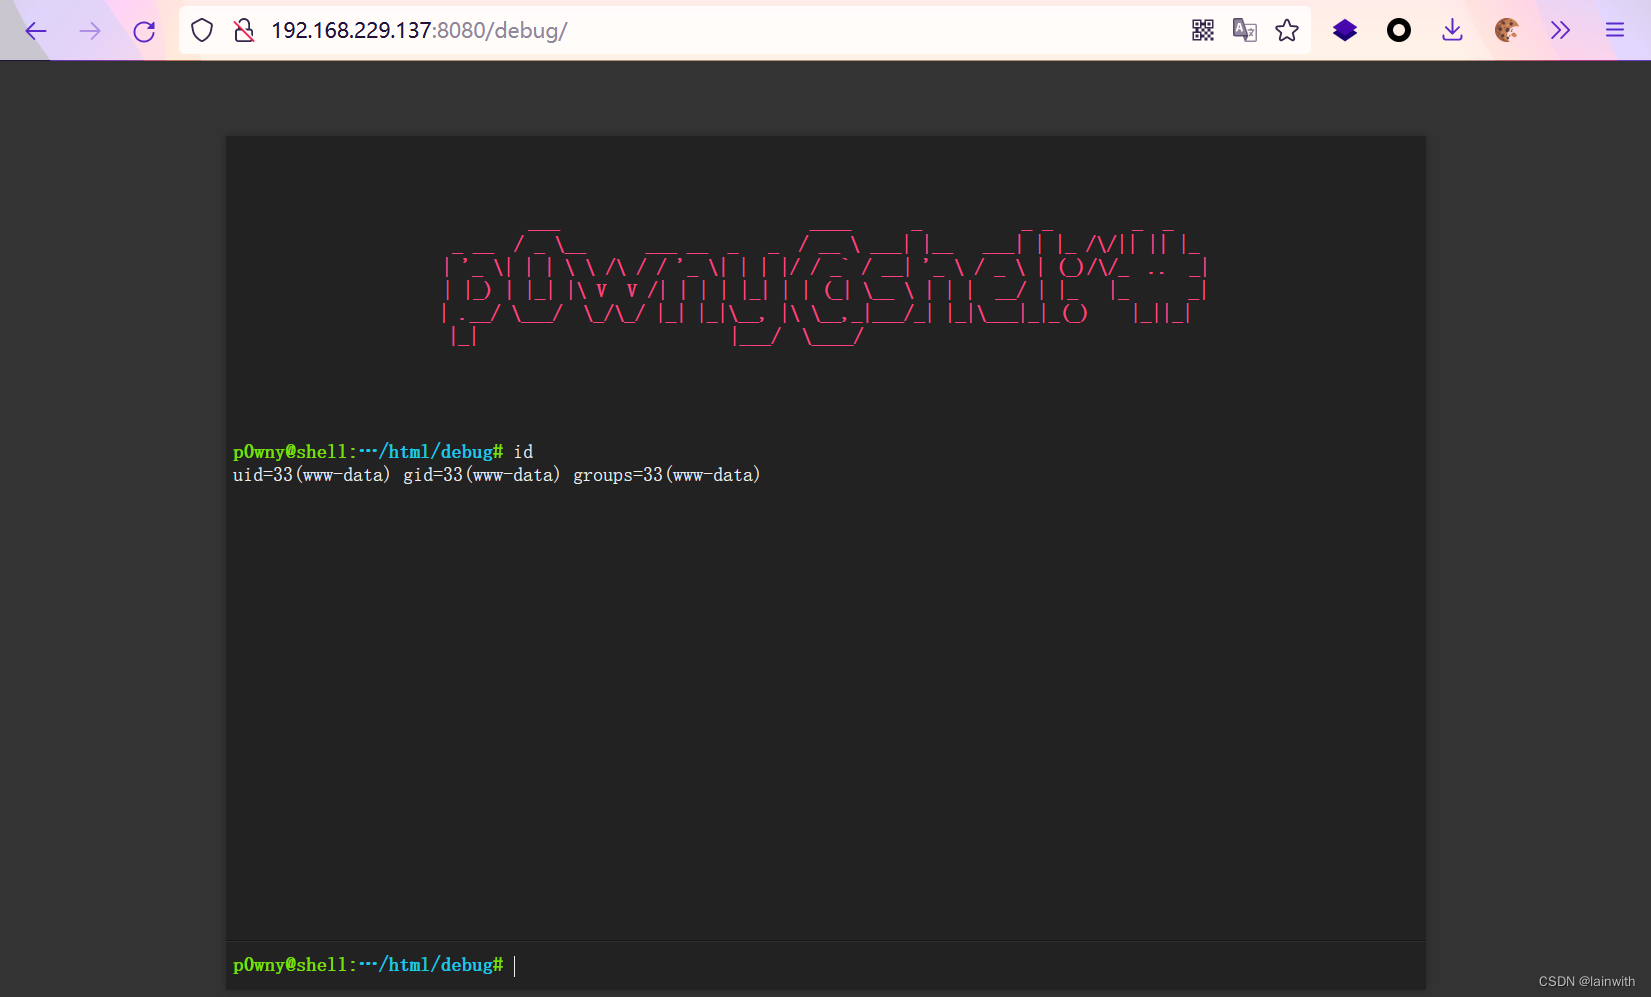Click the forward navigation arrow

click(90, 31)
